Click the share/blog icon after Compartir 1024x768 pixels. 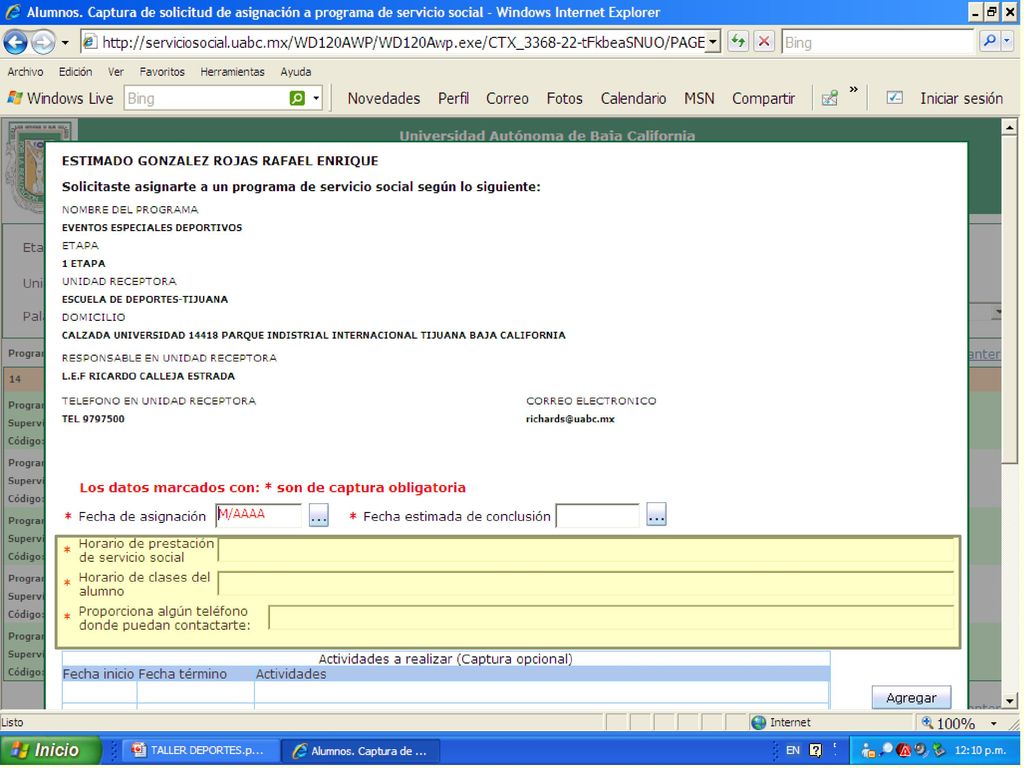(829, 99)
